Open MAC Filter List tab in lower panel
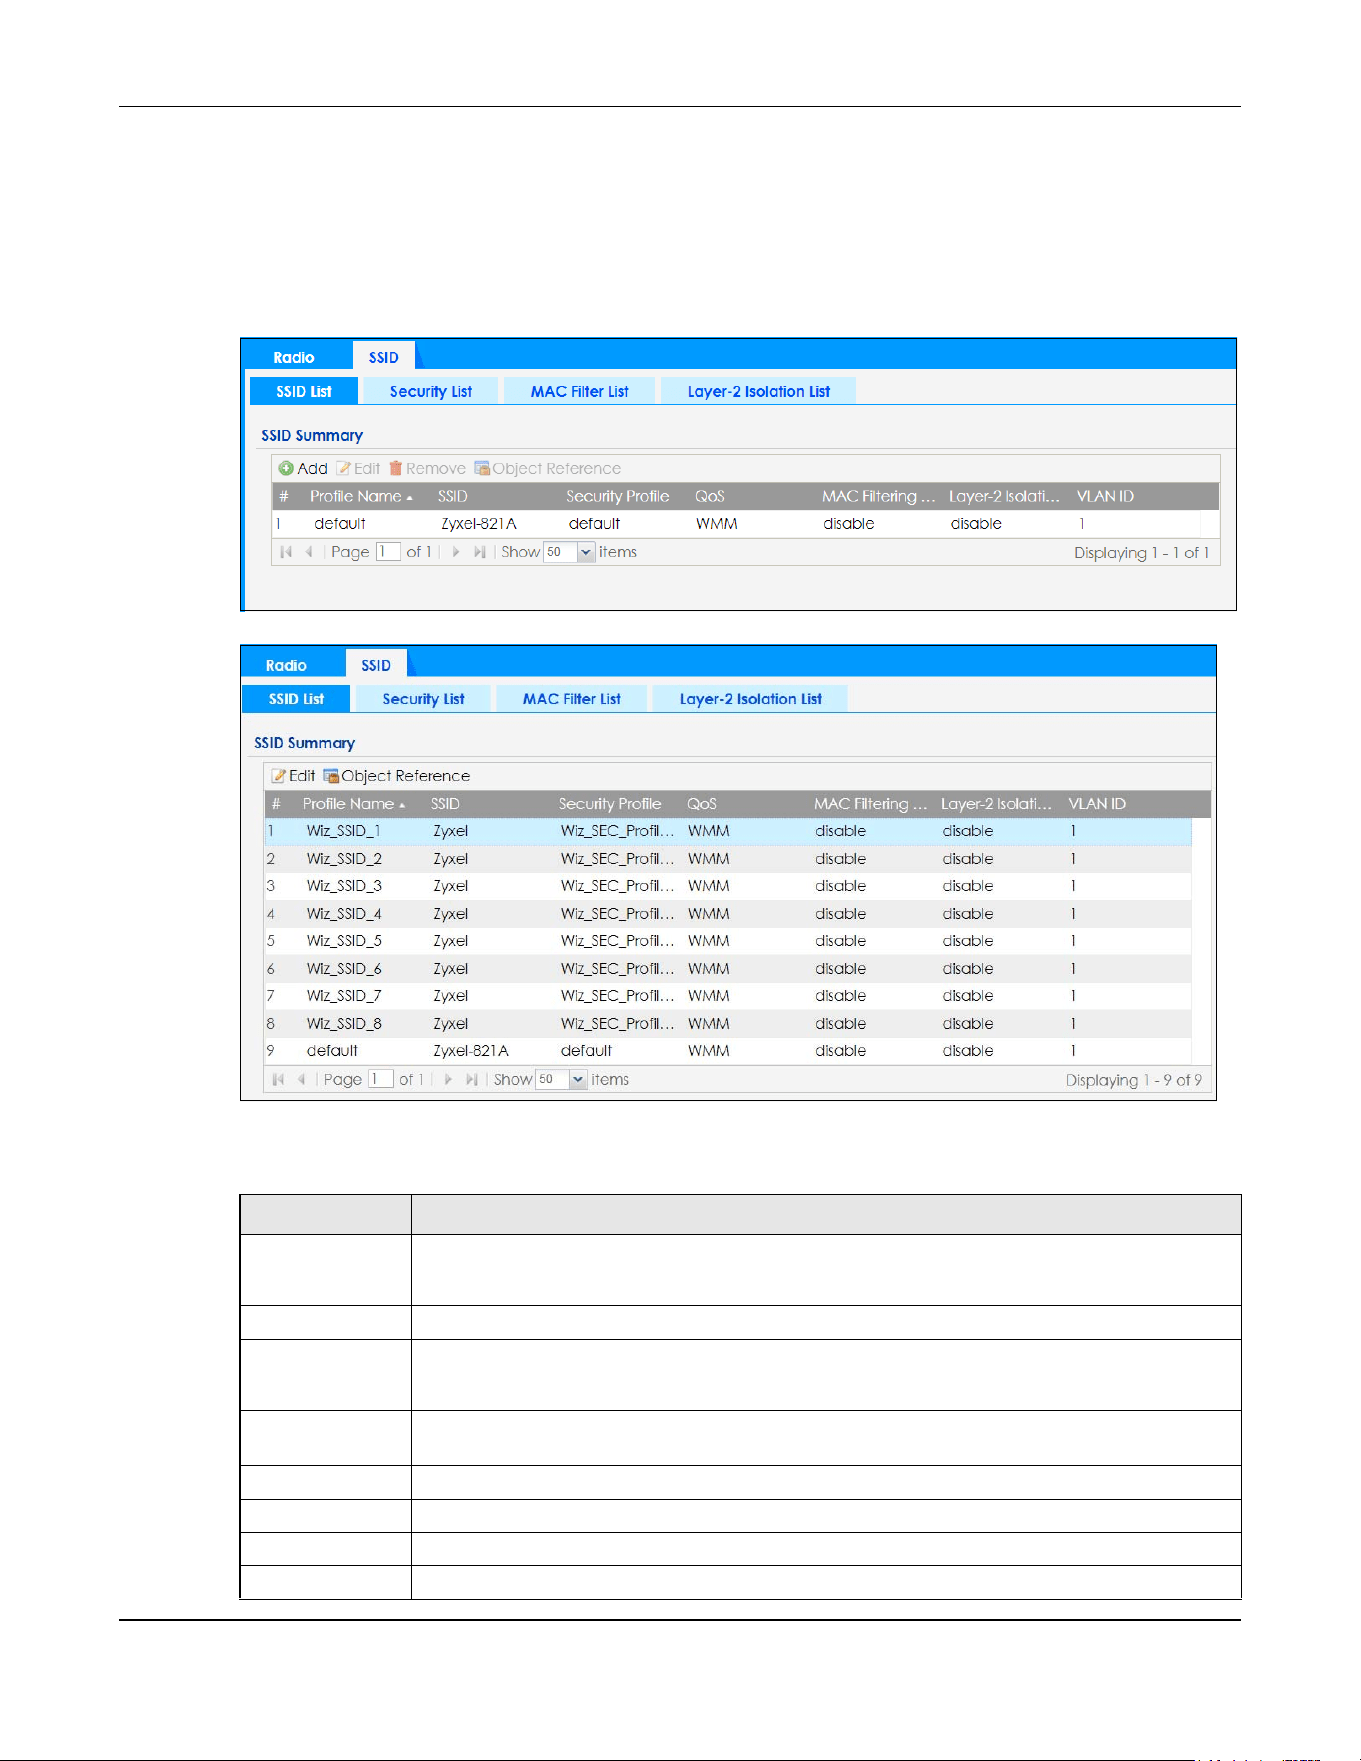The width and height of the screenshot is (1361, 1761). tap(571, 699)
